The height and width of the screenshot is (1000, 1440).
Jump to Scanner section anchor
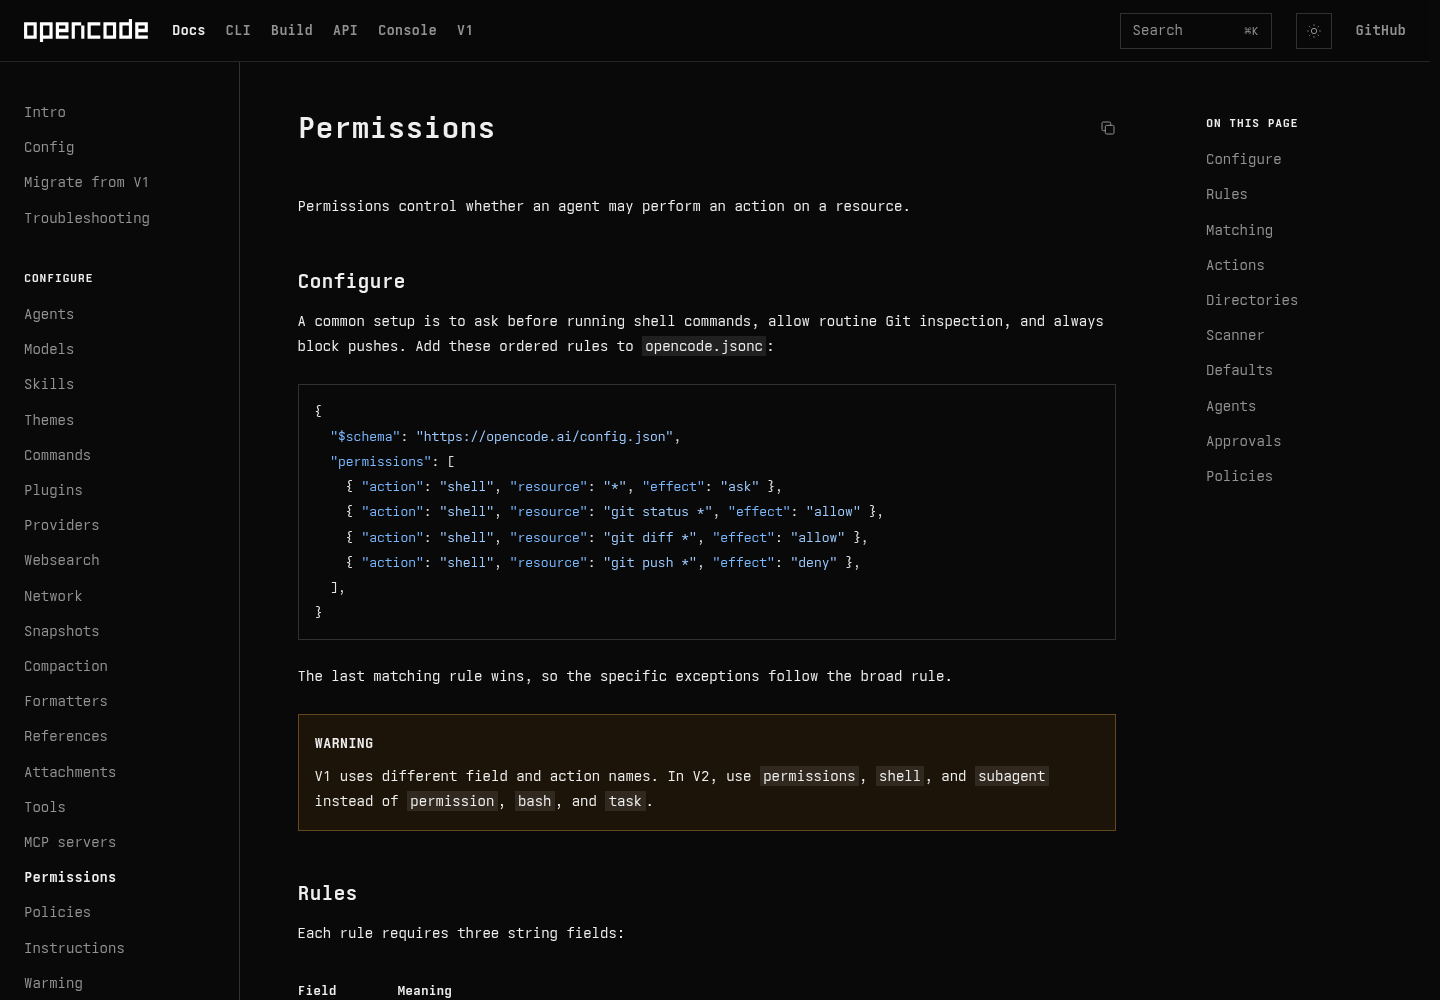(1236, 335)
